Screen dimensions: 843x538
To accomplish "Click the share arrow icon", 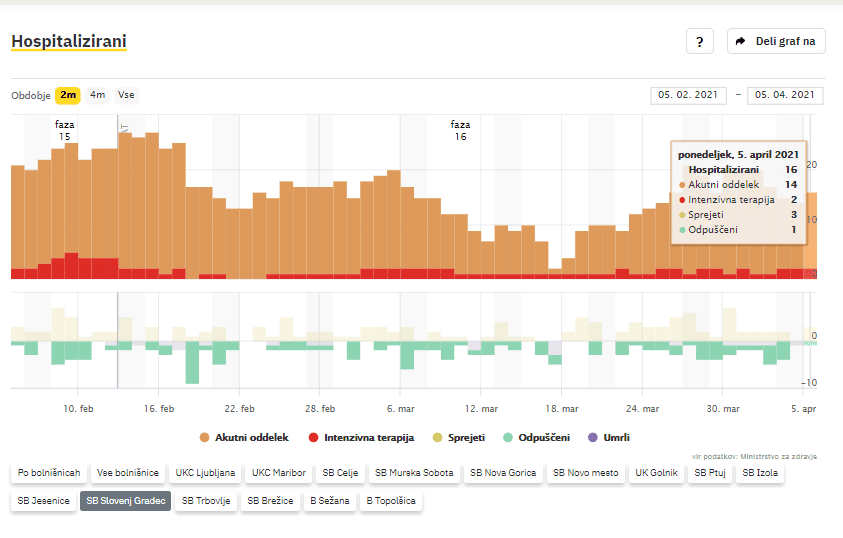I will (x=741, y=42).
